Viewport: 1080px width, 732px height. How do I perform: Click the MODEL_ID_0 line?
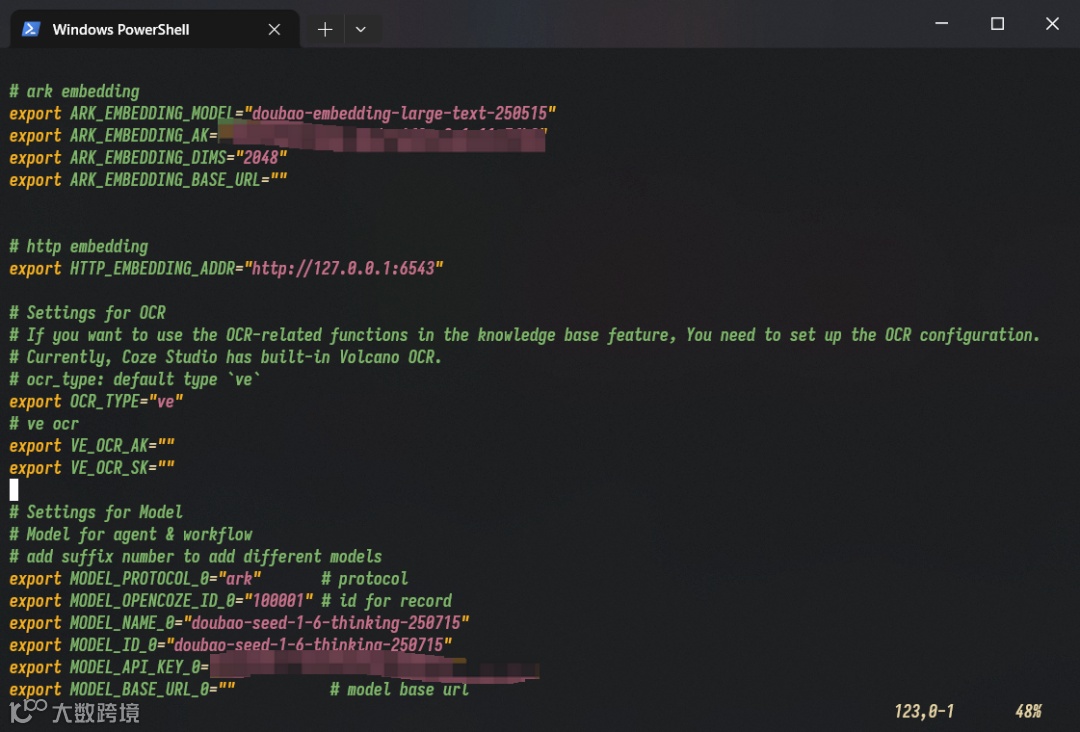pos(231,645)
